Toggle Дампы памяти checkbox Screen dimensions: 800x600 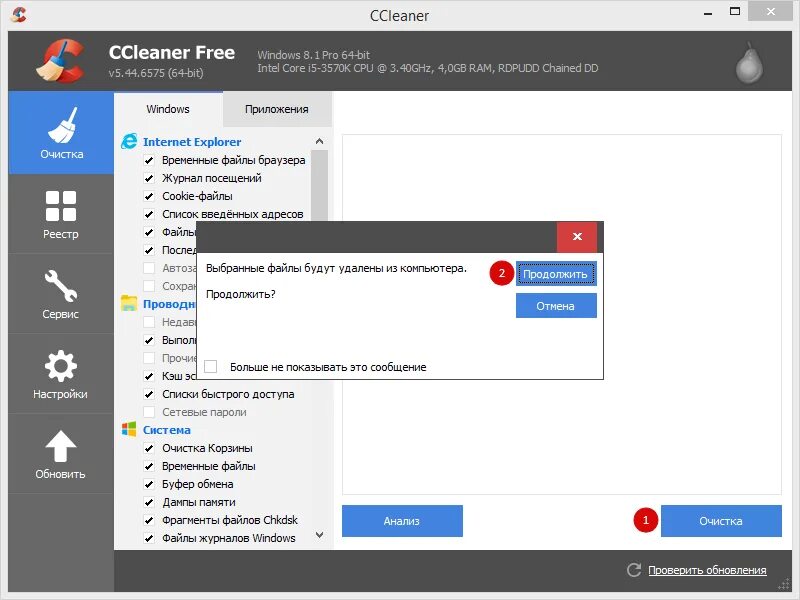tap(149, 502)
